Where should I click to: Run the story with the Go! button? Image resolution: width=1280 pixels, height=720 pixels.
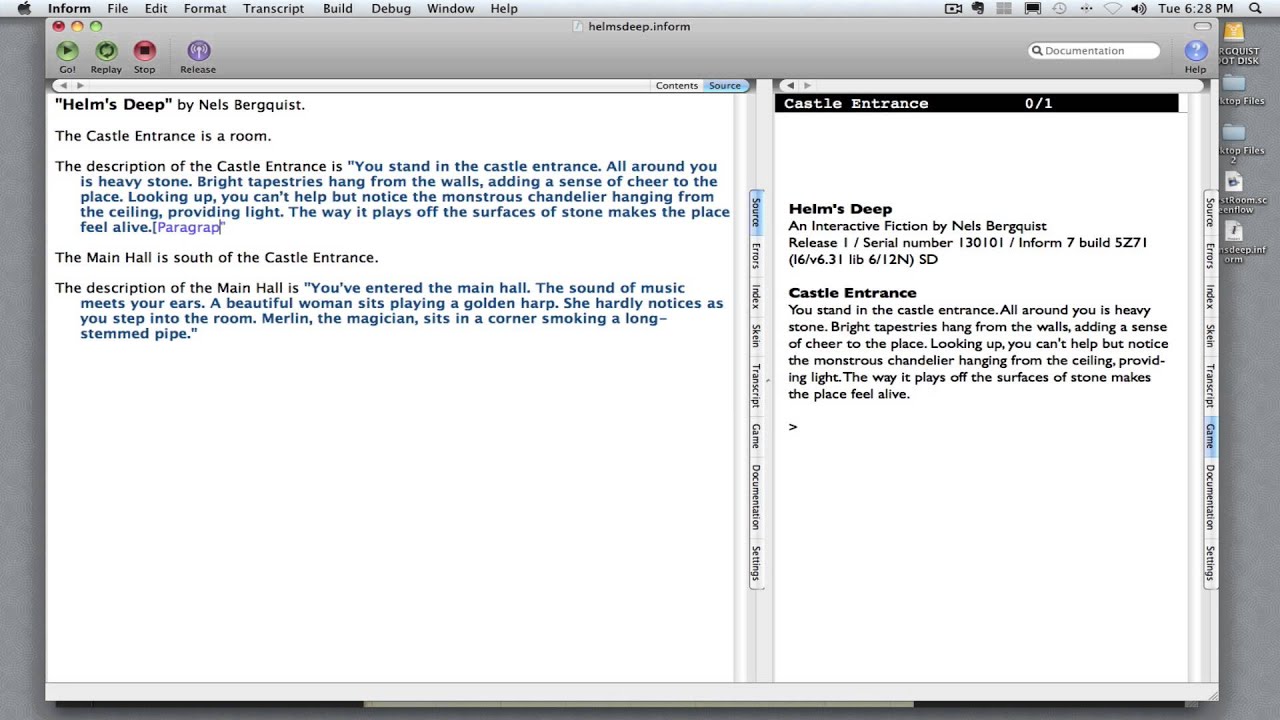coord(67,51)
